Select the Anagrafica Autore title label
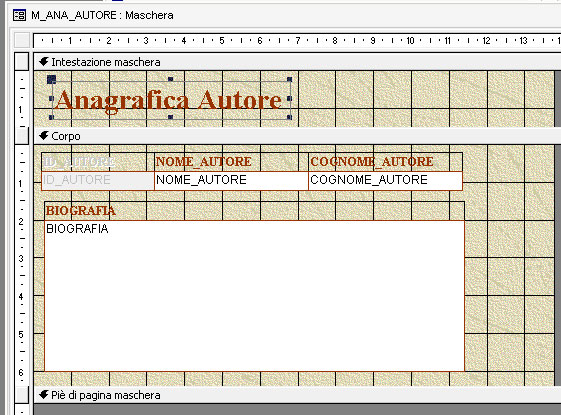Viewport: 561px width, 415px height. tap(170, 99)
